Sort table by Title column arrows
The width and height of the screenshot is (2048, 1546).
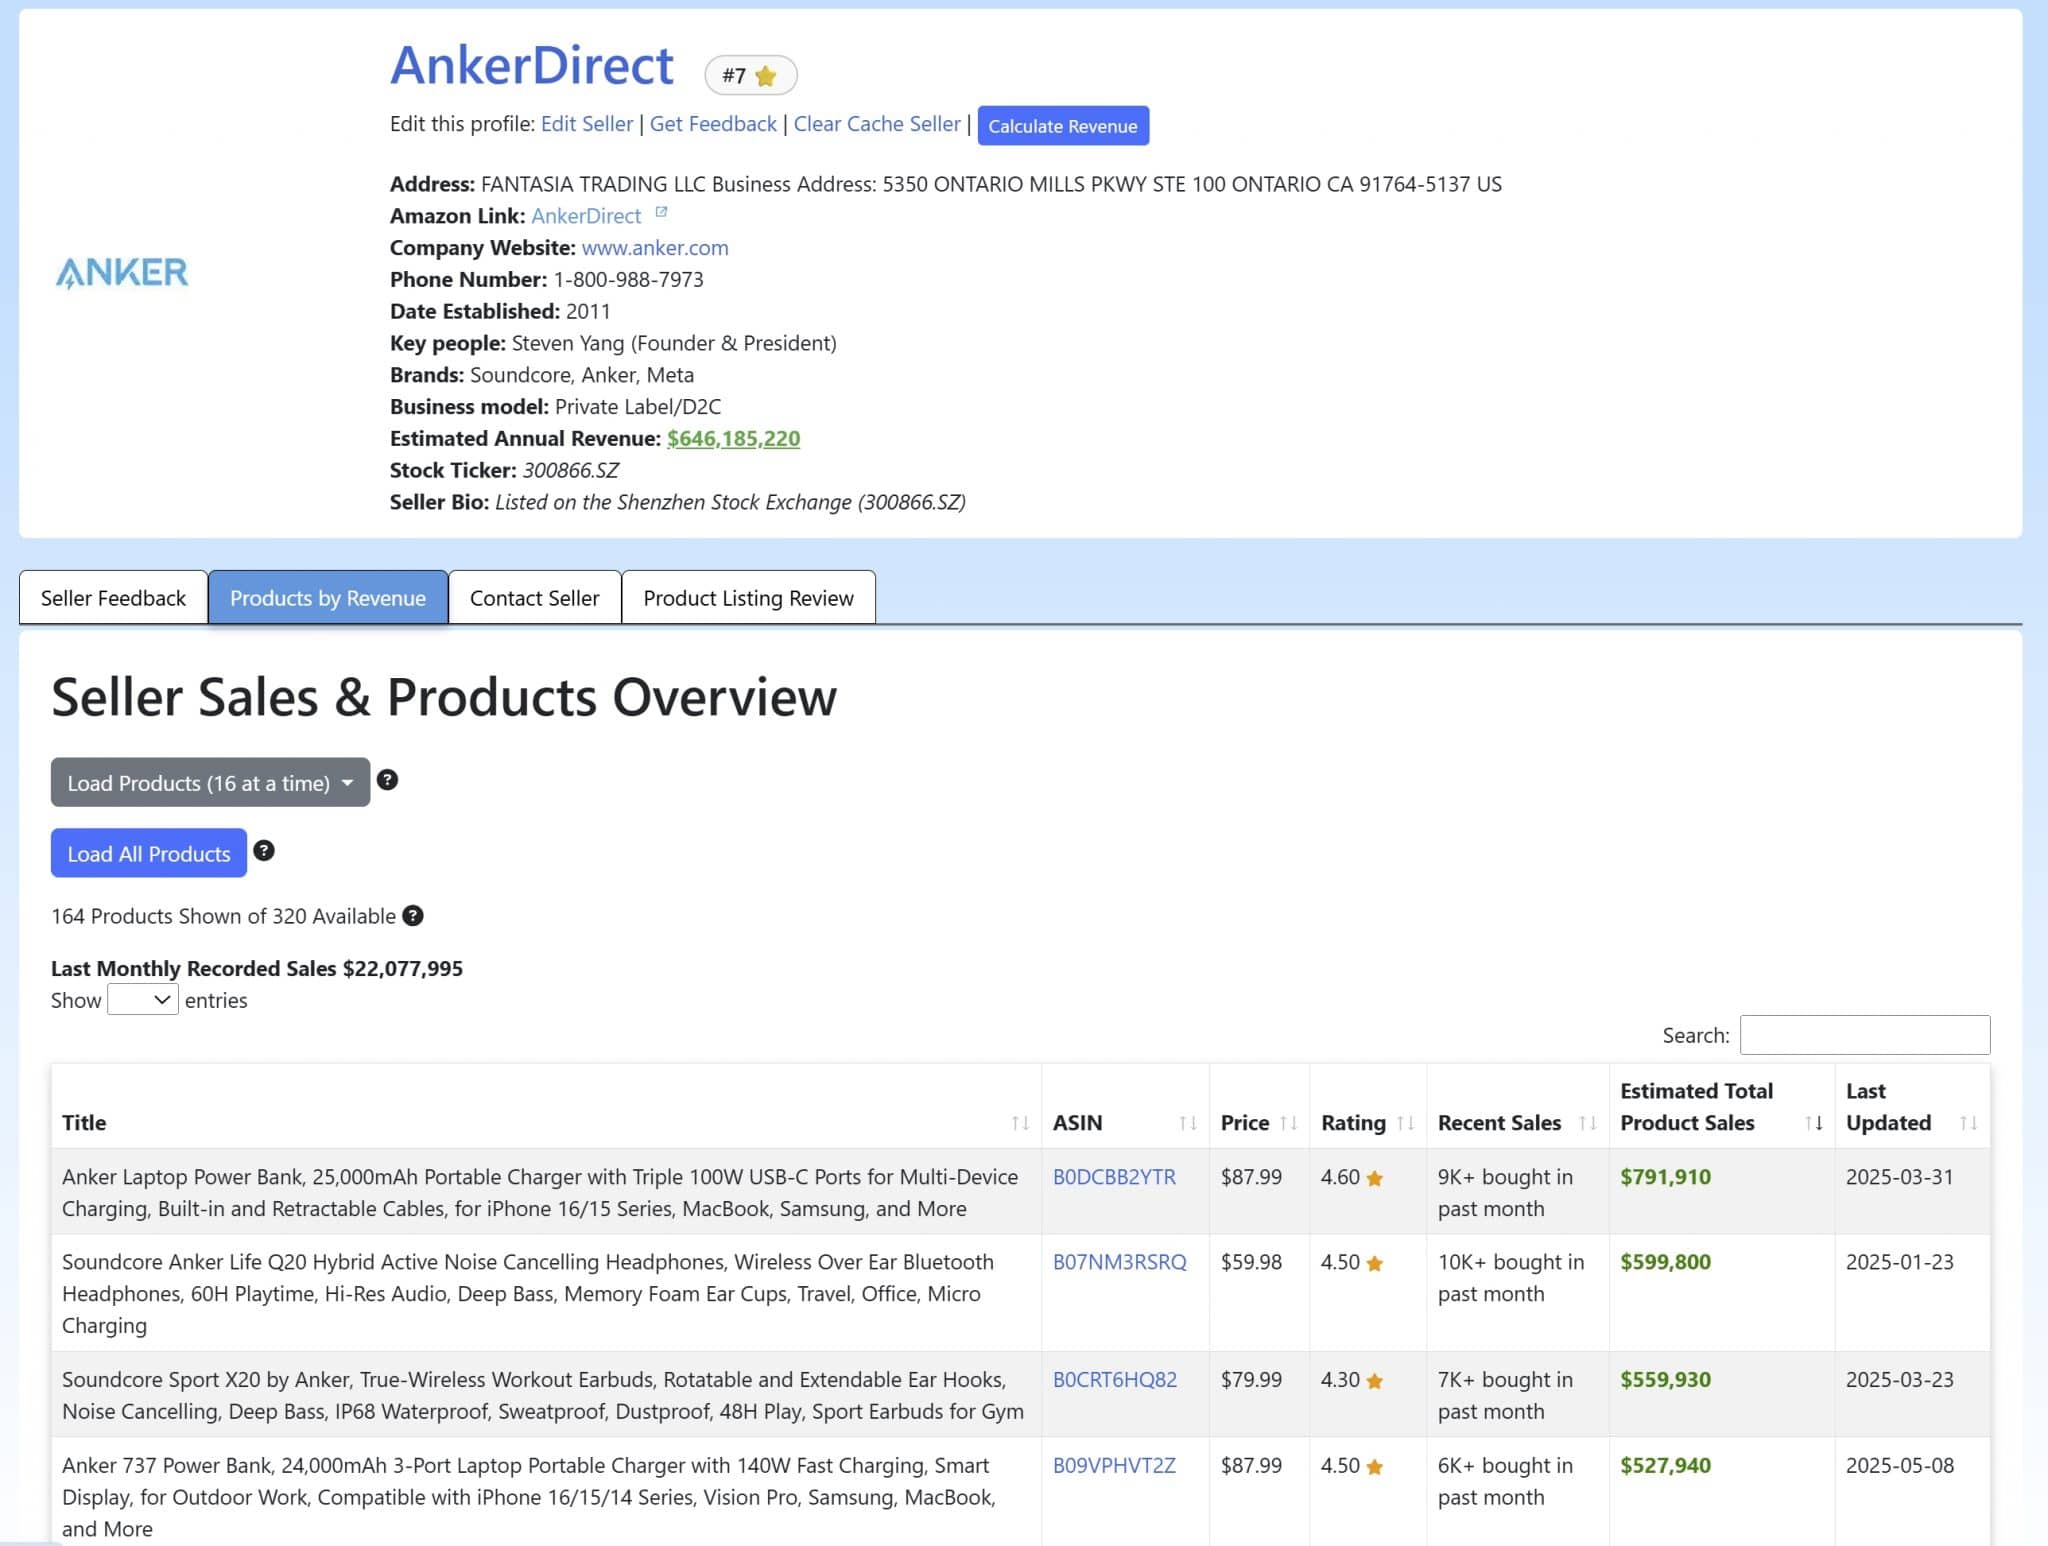coord(1020,1123)
